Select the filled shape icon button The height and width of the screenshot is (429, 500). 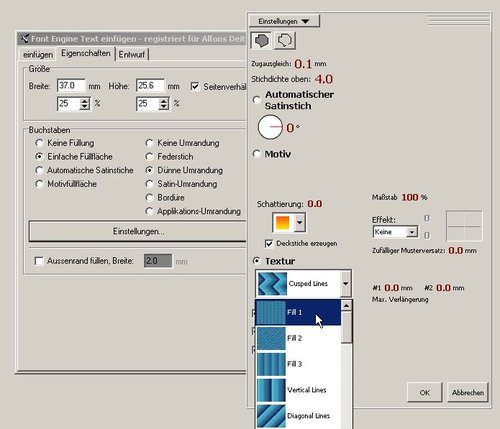[261, 41]
